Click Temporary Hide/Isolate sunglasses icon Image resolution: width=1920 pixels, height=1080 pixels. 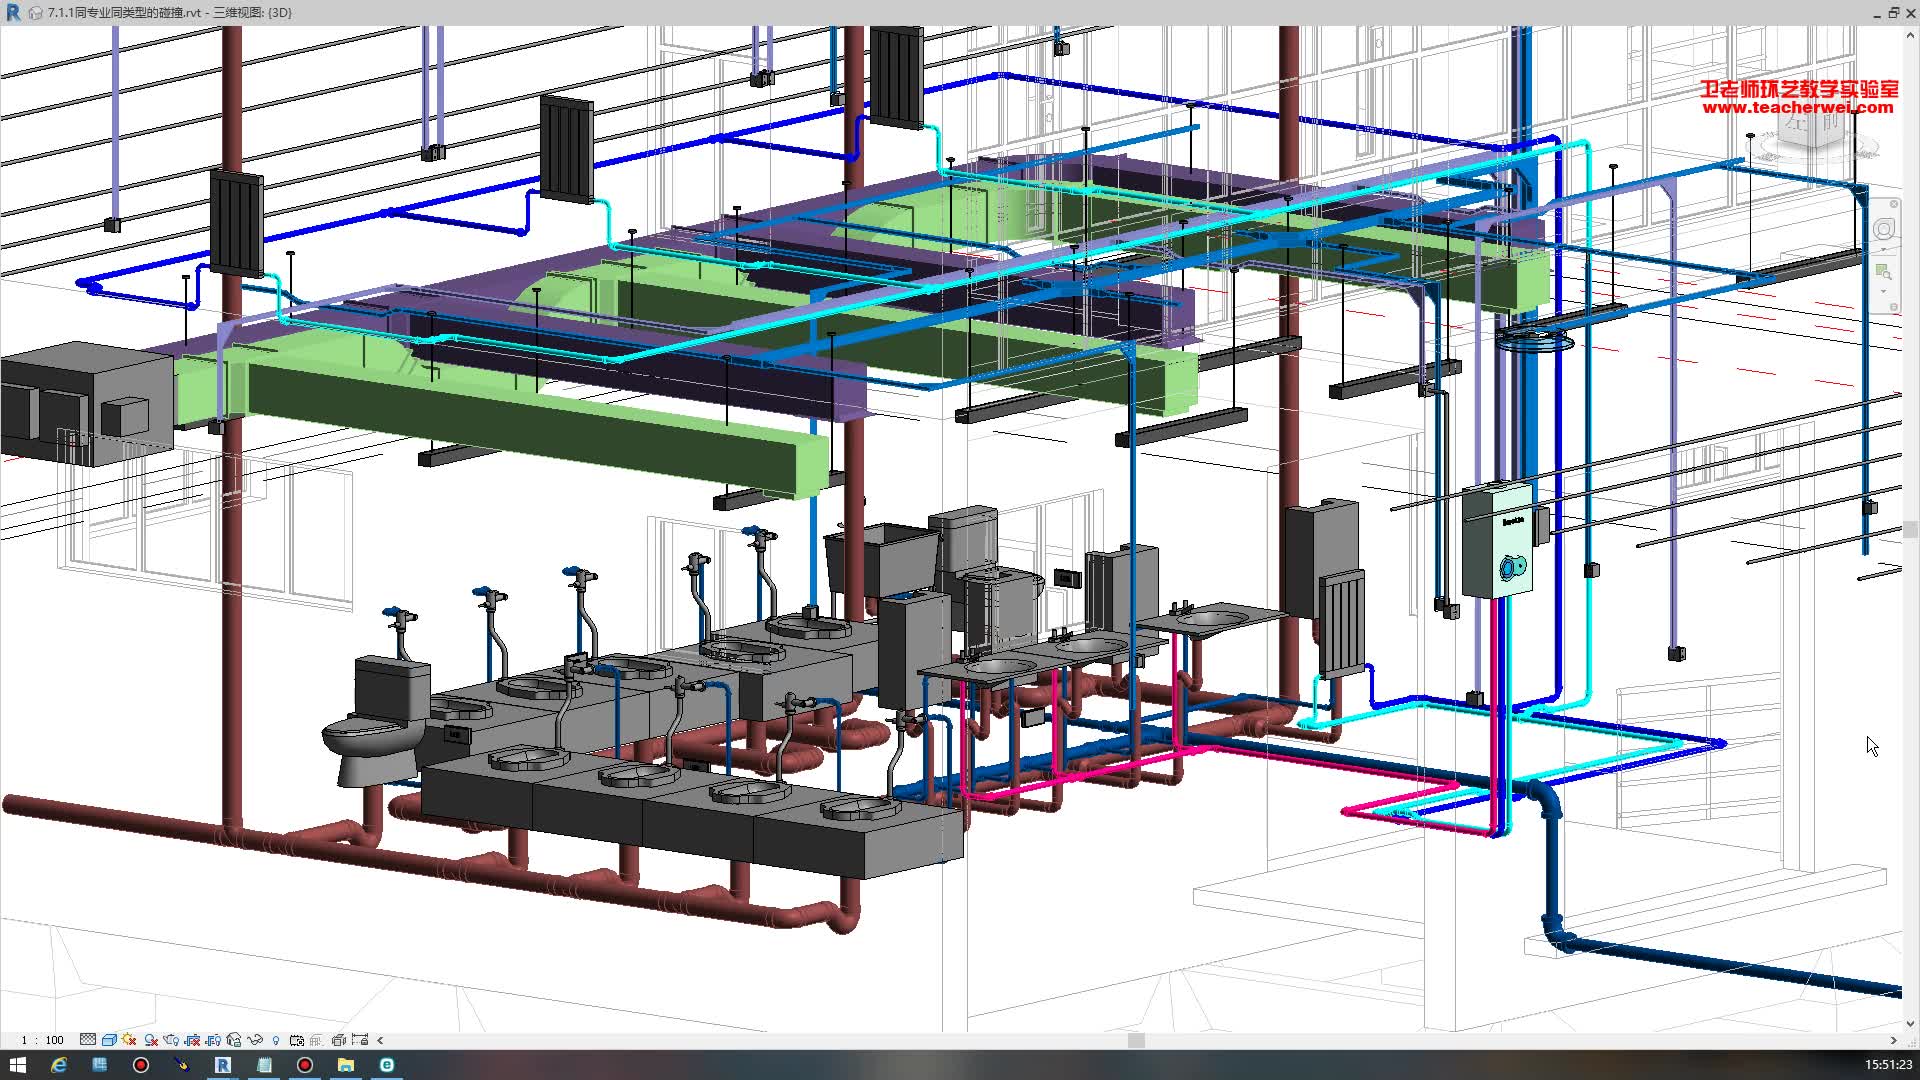(x=255, y=1040)
